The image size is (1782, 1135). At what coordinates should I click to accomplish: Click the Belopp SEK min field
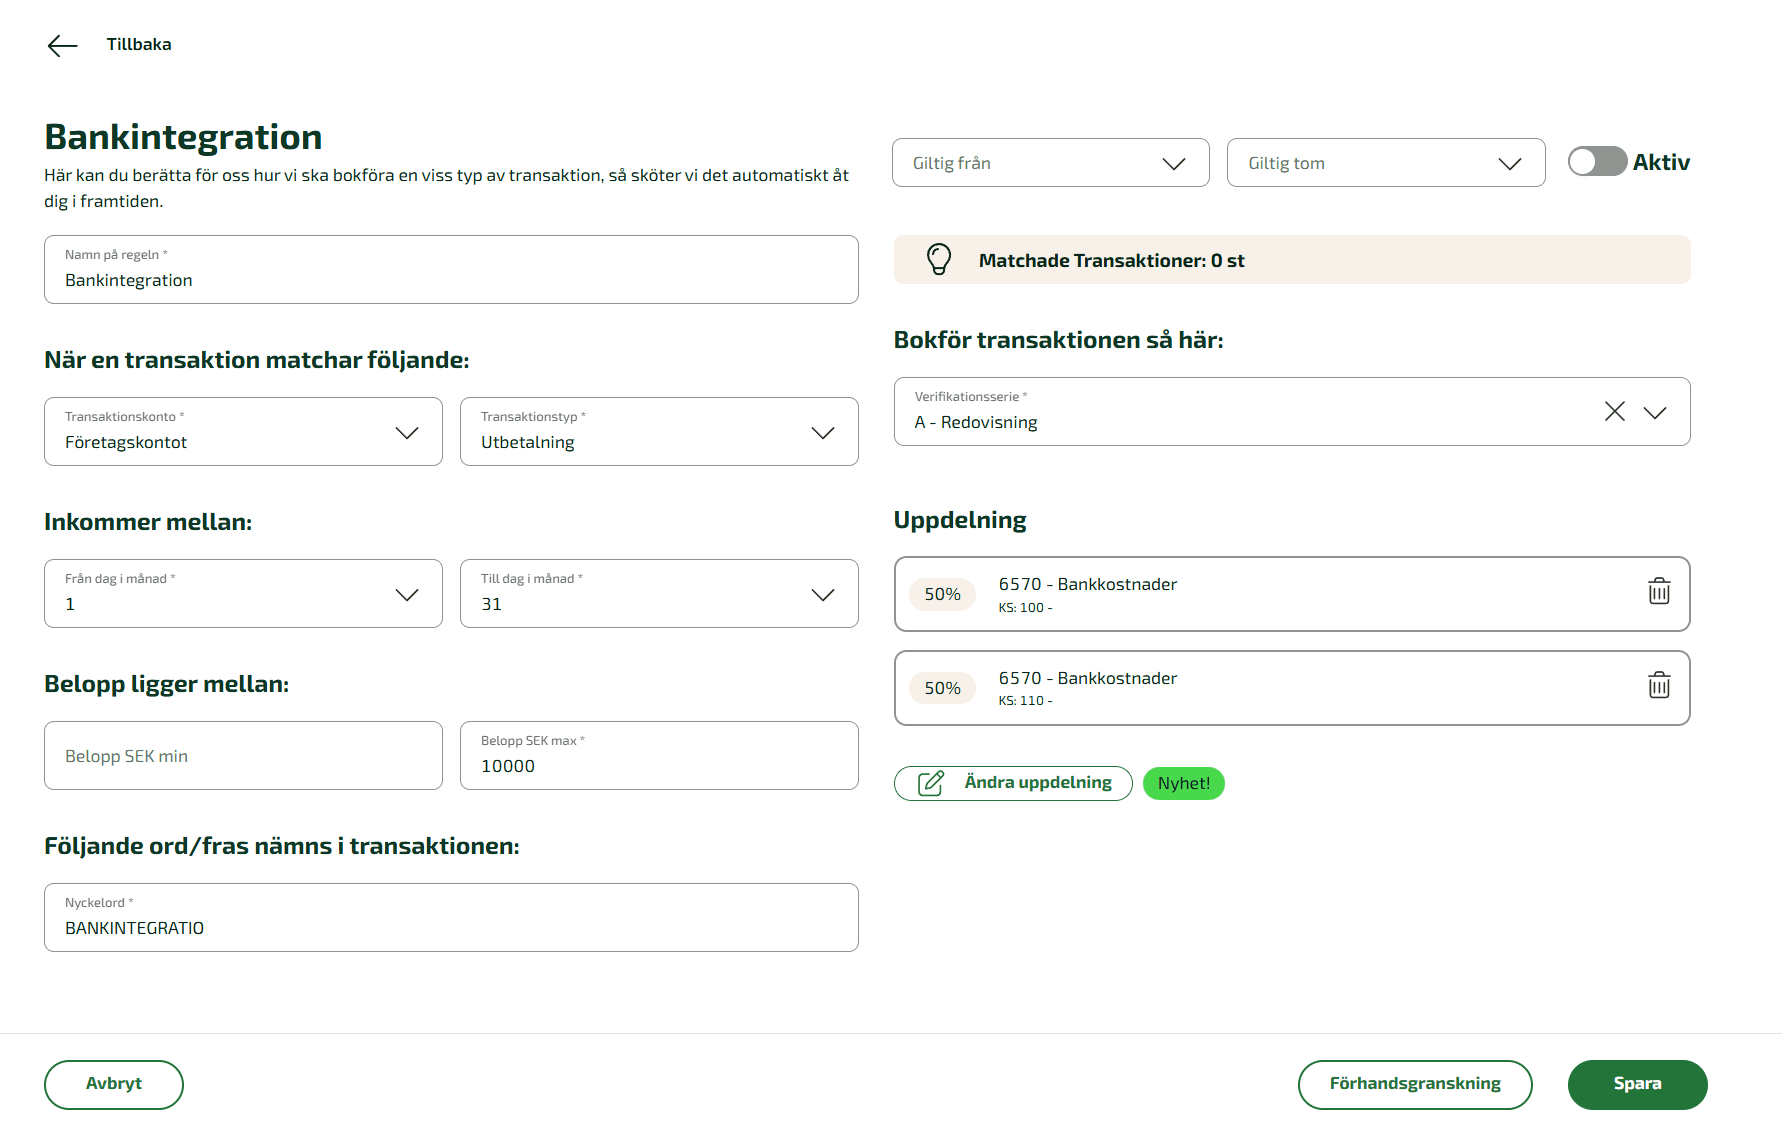[243, 755]
